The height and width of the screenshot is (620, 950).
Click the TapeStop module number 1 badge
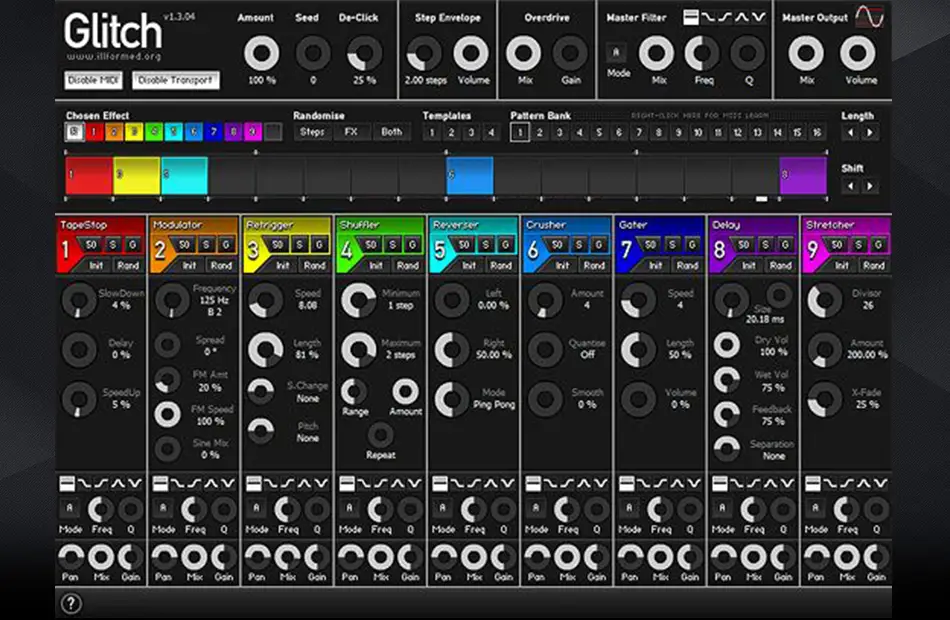click(66, 248)
